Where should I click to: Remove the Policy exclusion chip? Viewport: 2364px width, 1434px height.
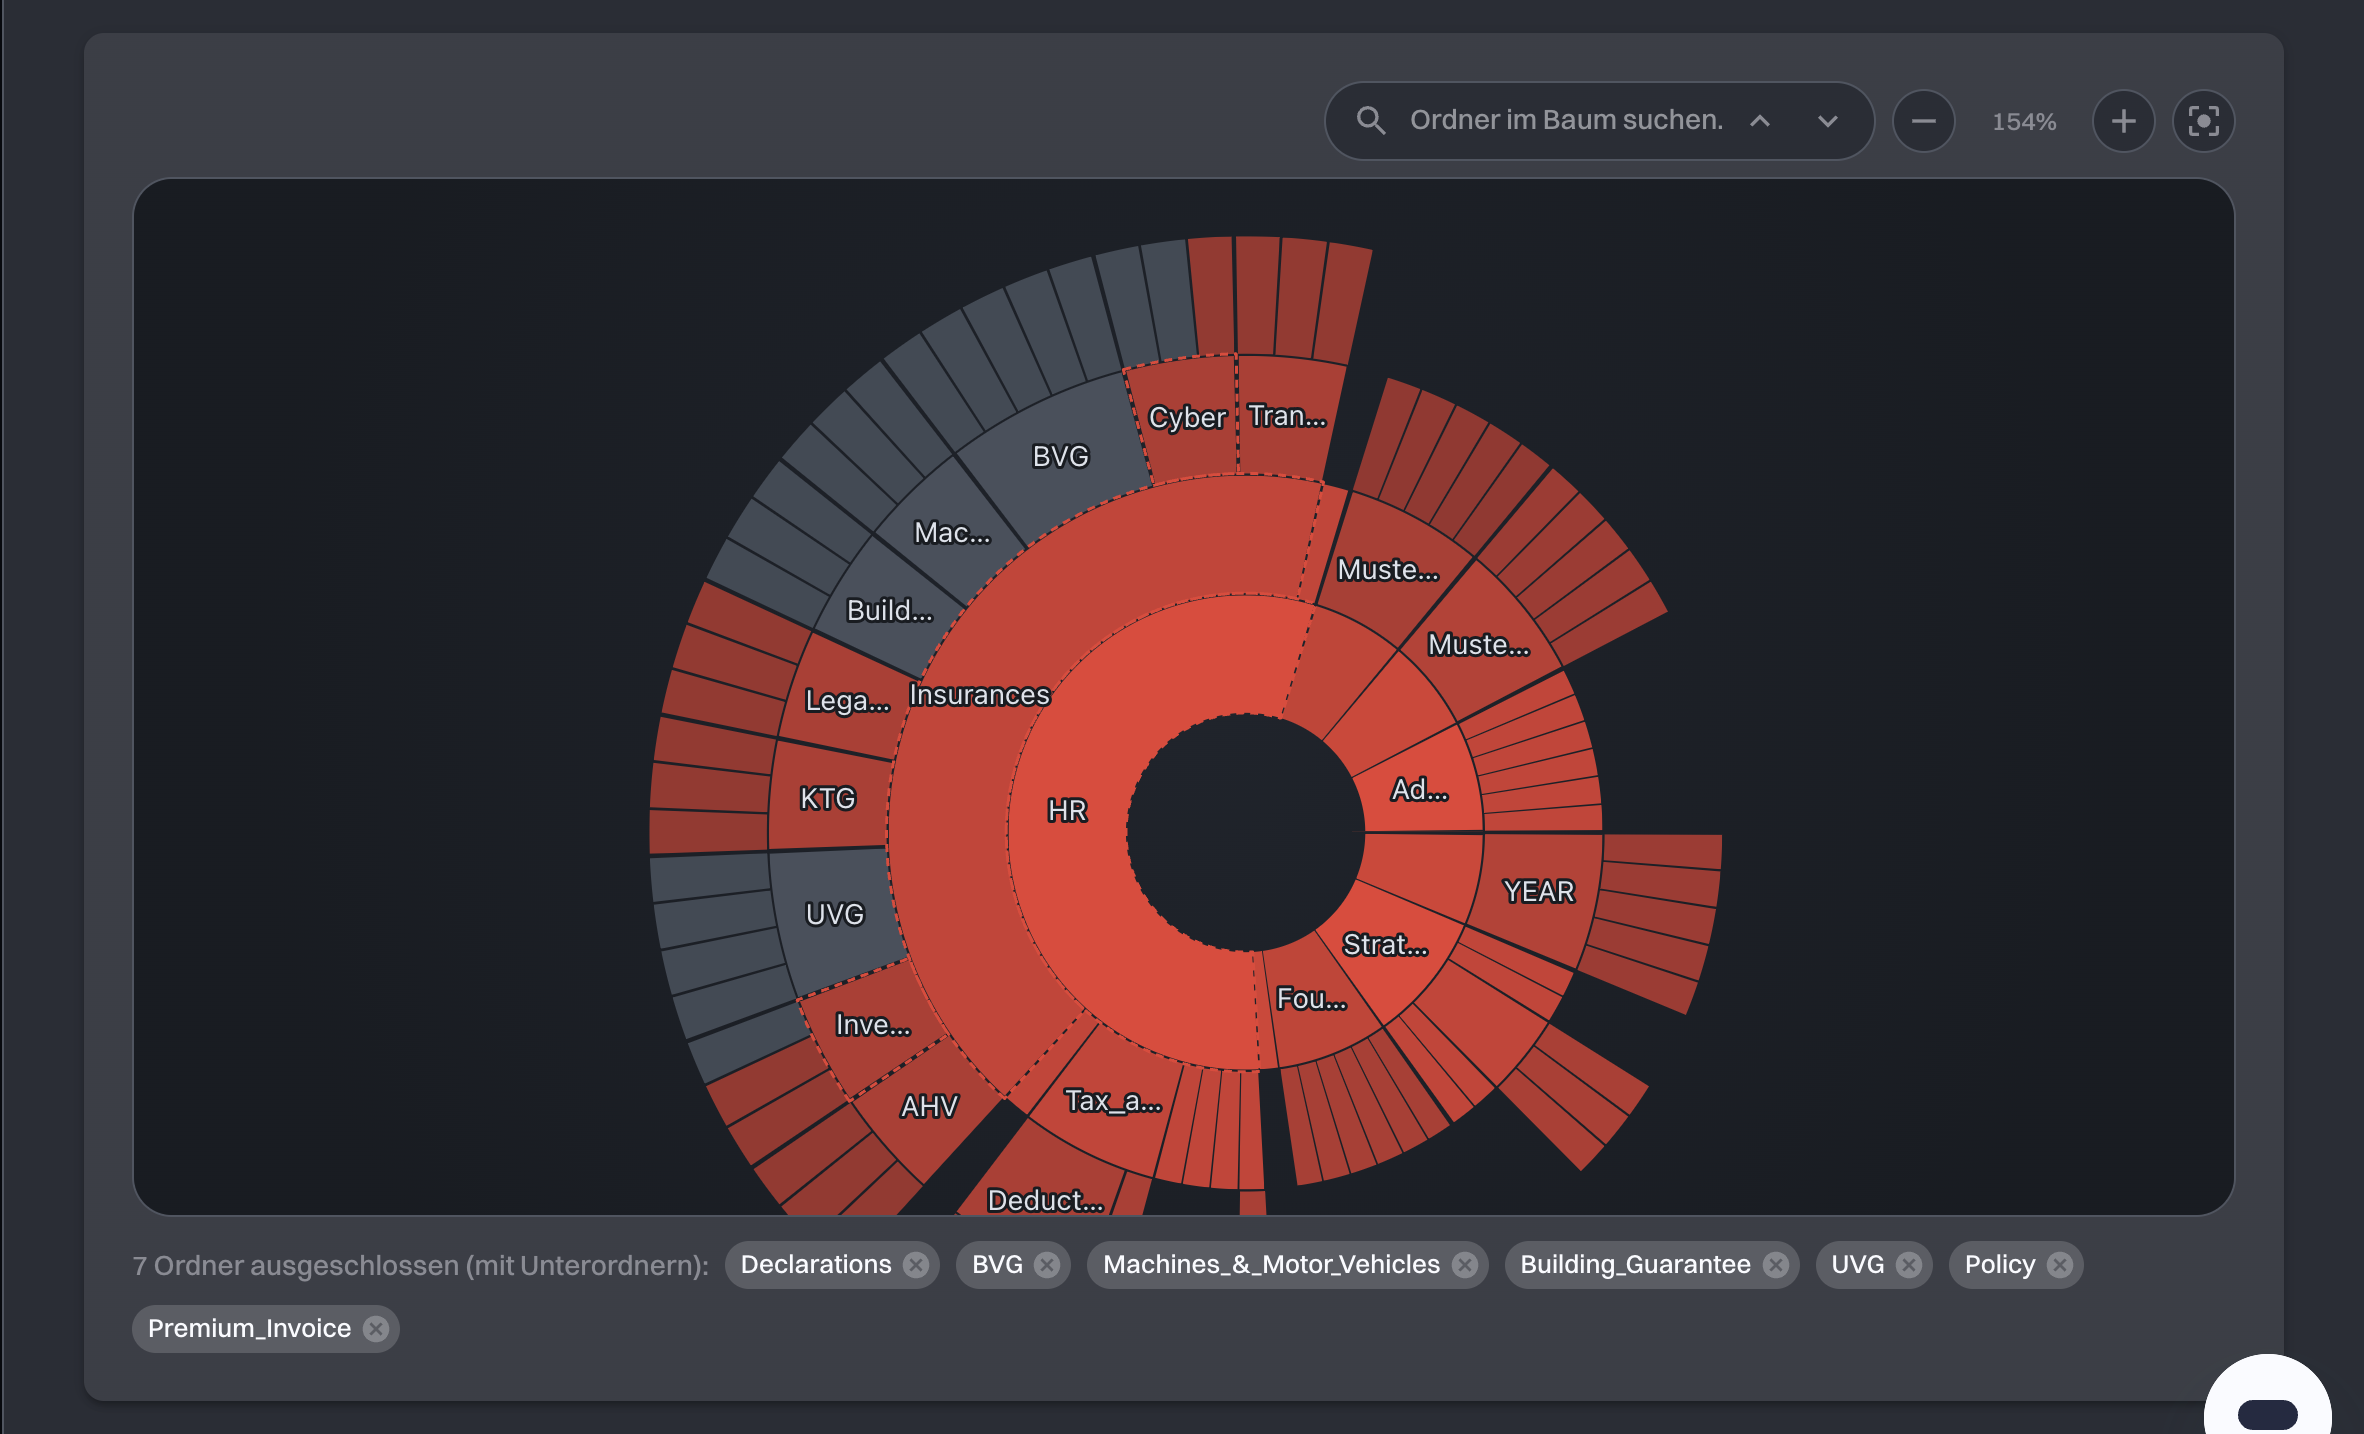(2060, 1265)
